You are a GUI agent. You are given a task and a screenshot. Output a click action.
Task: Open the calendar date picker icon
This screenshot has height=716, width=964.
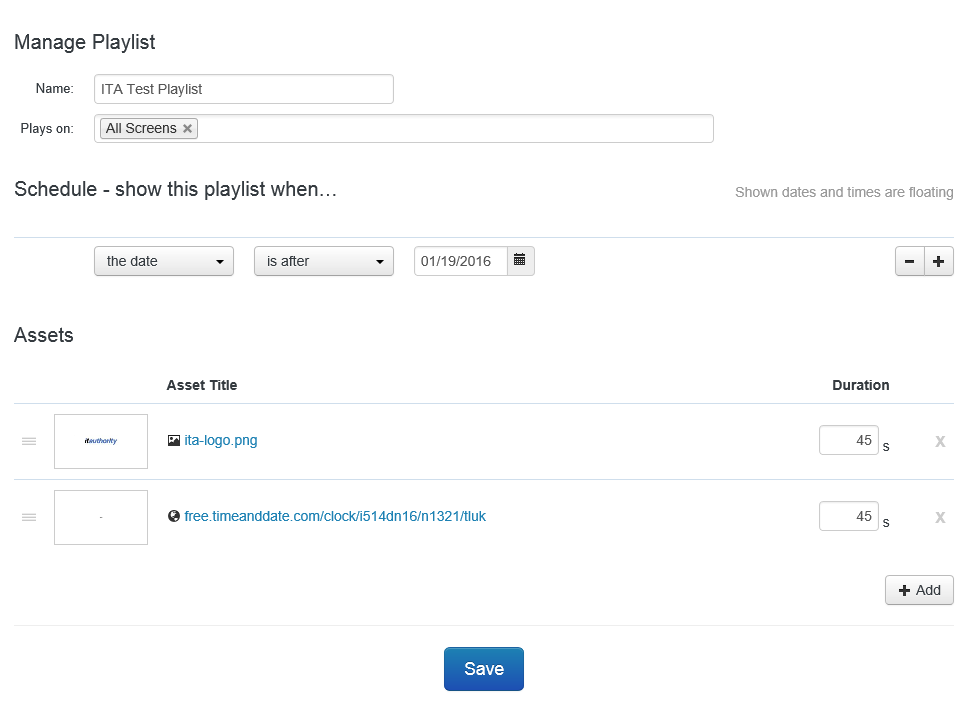(520, 261)
